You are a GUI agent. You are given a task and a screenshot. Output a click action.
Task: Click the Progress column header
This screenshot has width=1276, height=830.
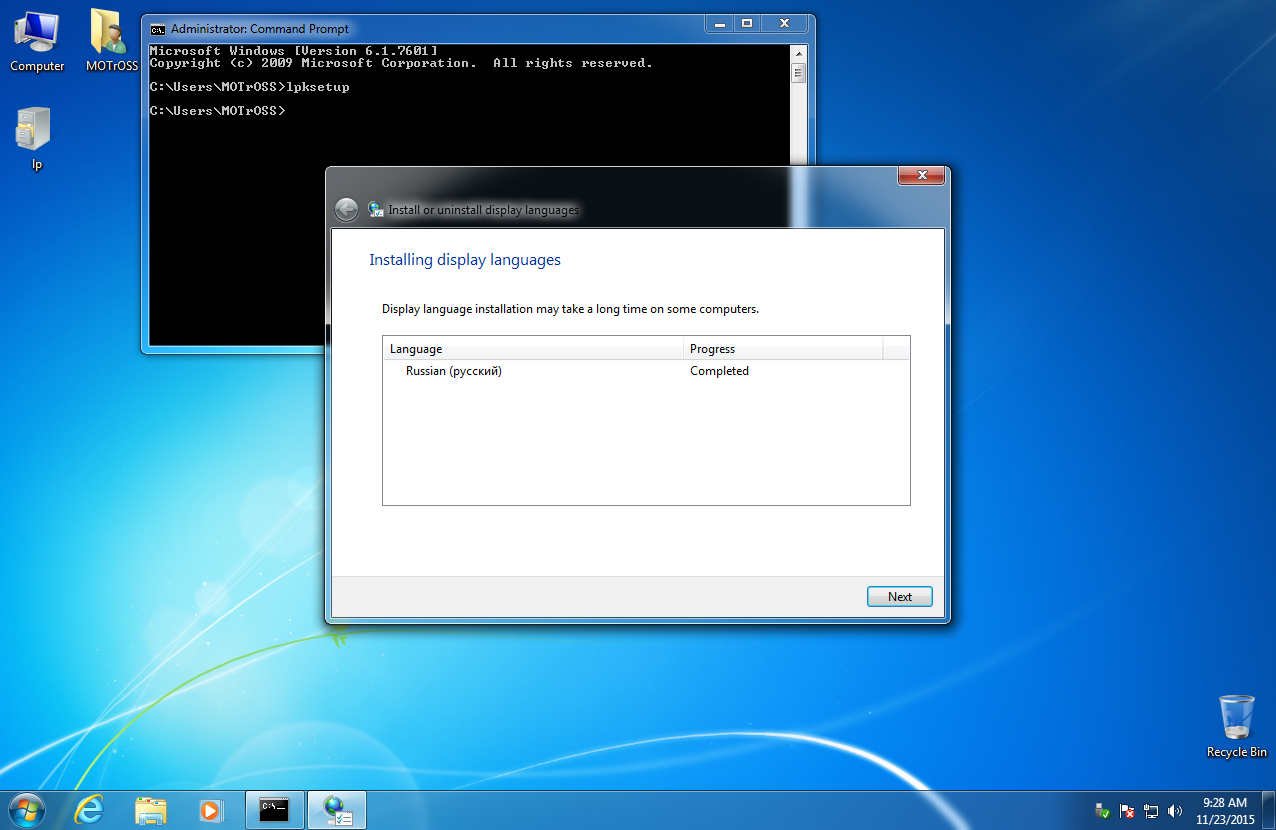pyautogui.click(x=784, y=349)
